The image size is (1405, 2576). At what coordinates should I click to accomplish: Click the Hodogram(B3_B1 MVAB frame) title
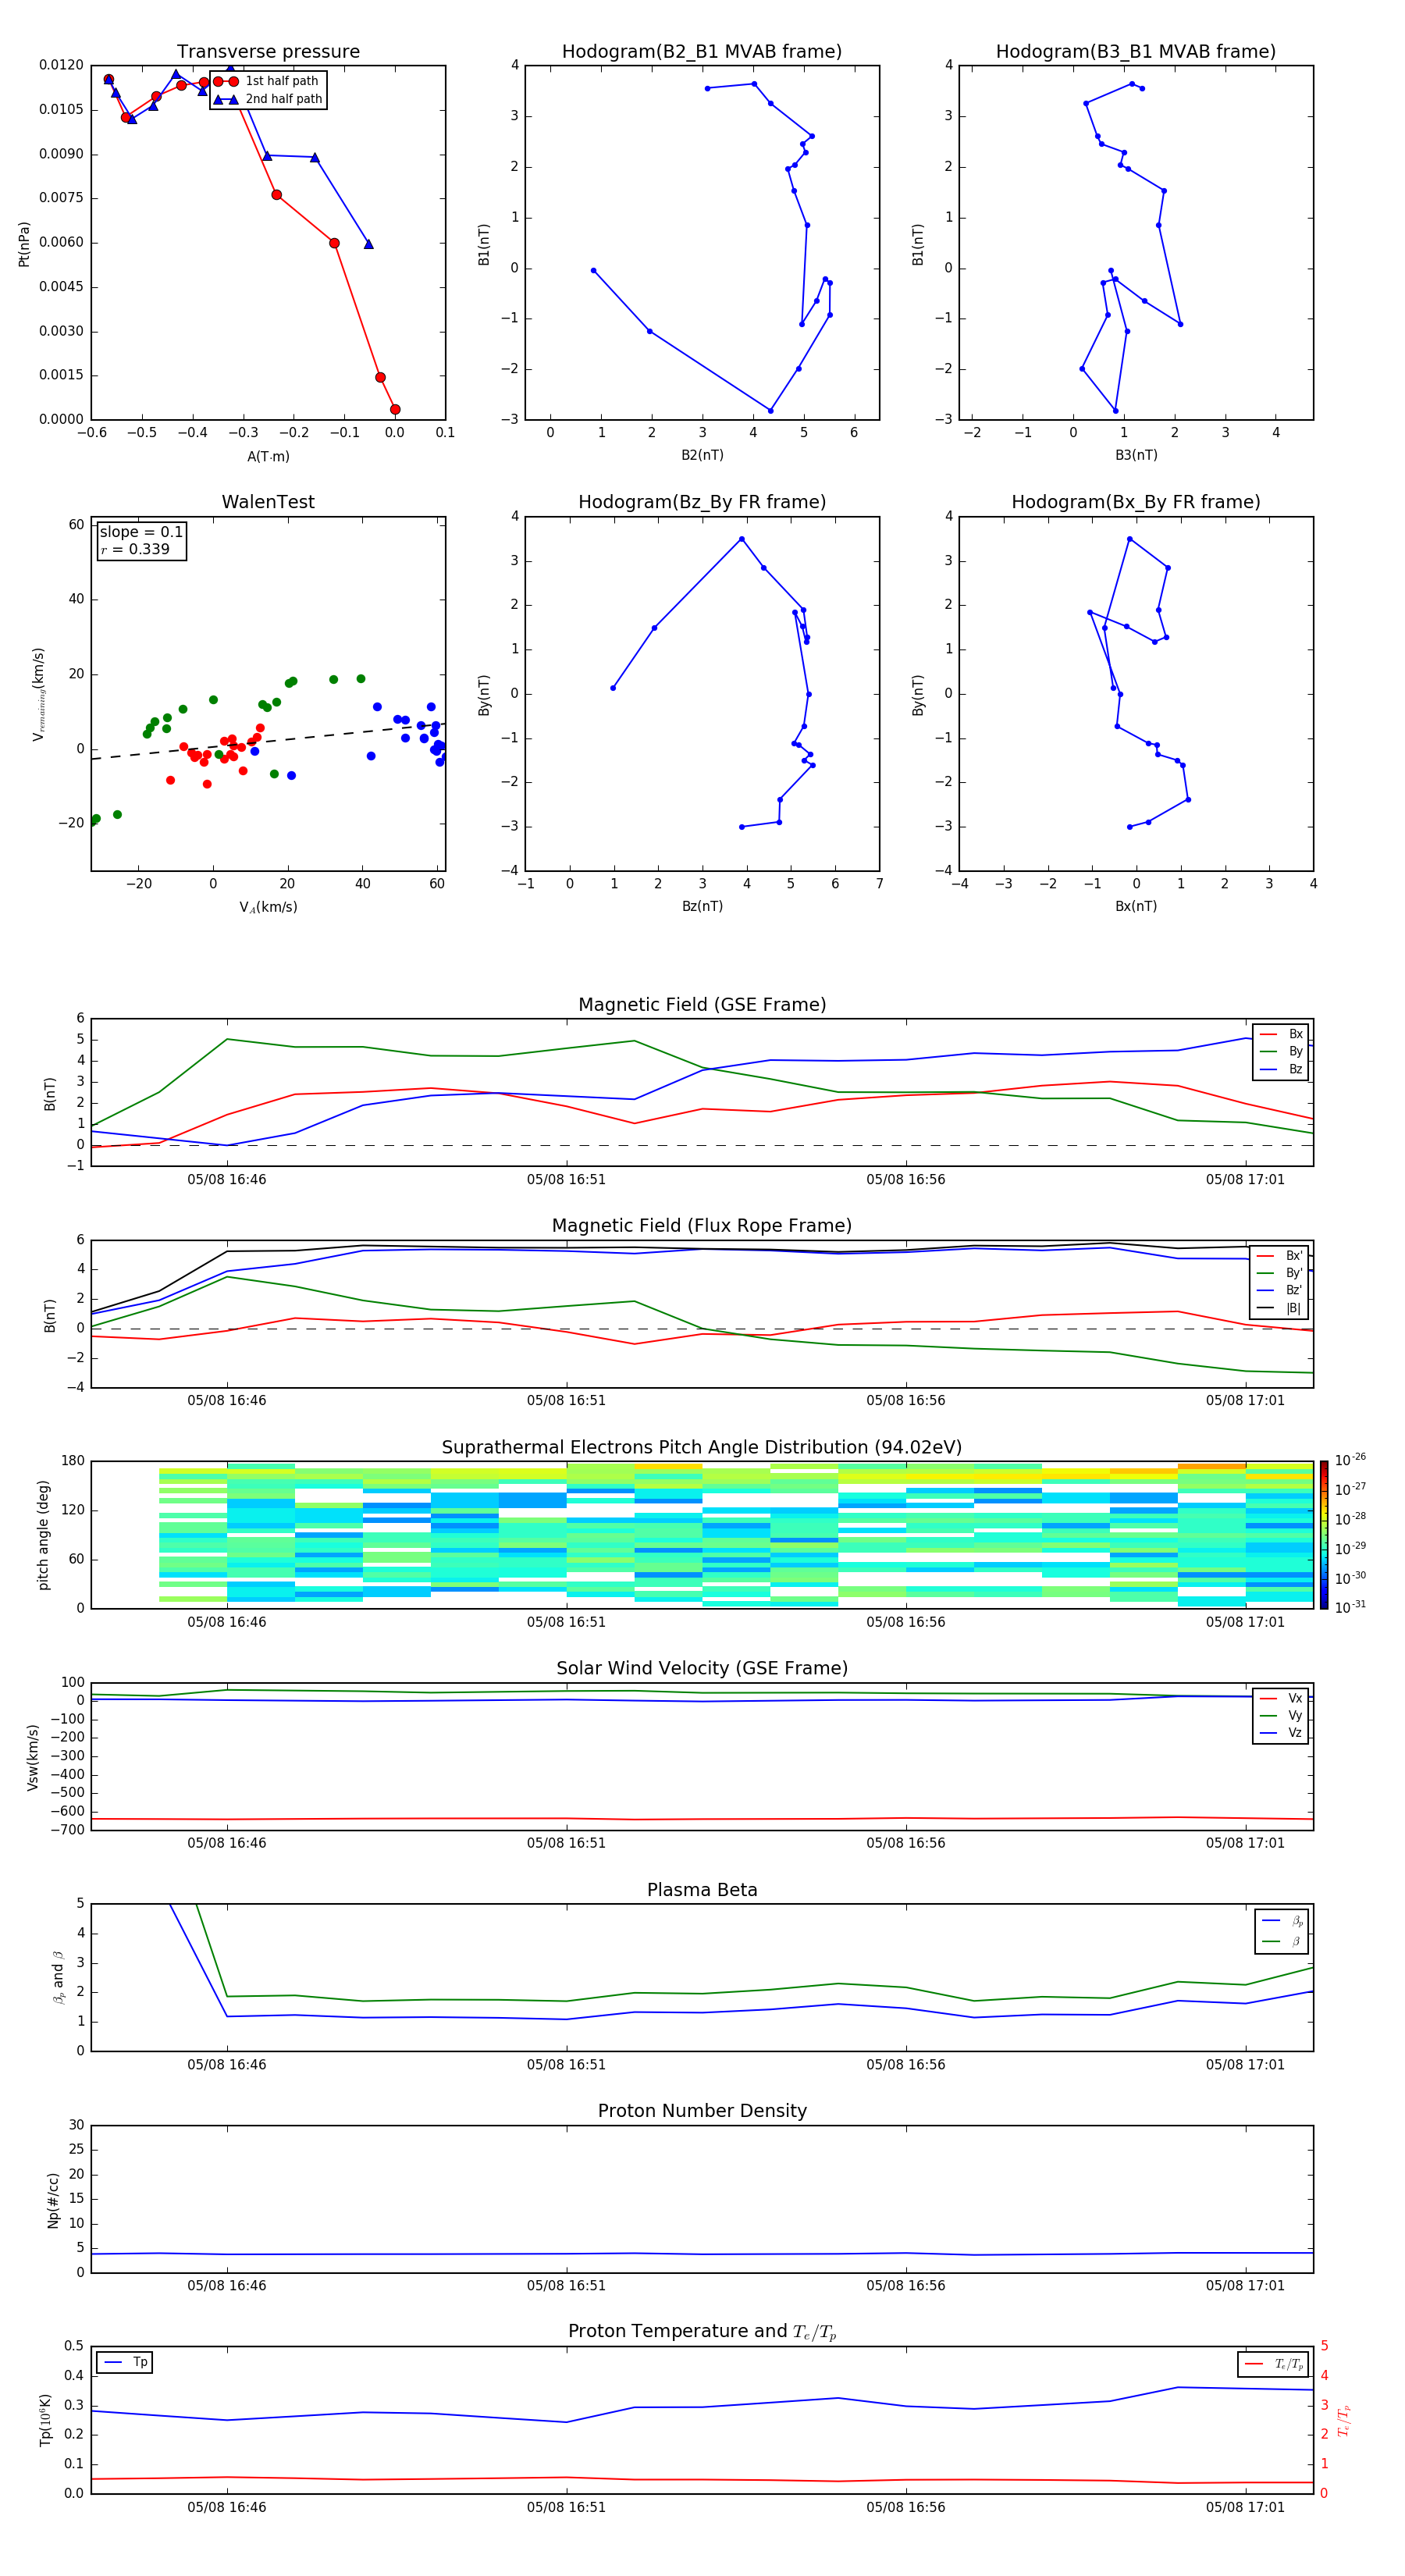(x=1136, y=52)
